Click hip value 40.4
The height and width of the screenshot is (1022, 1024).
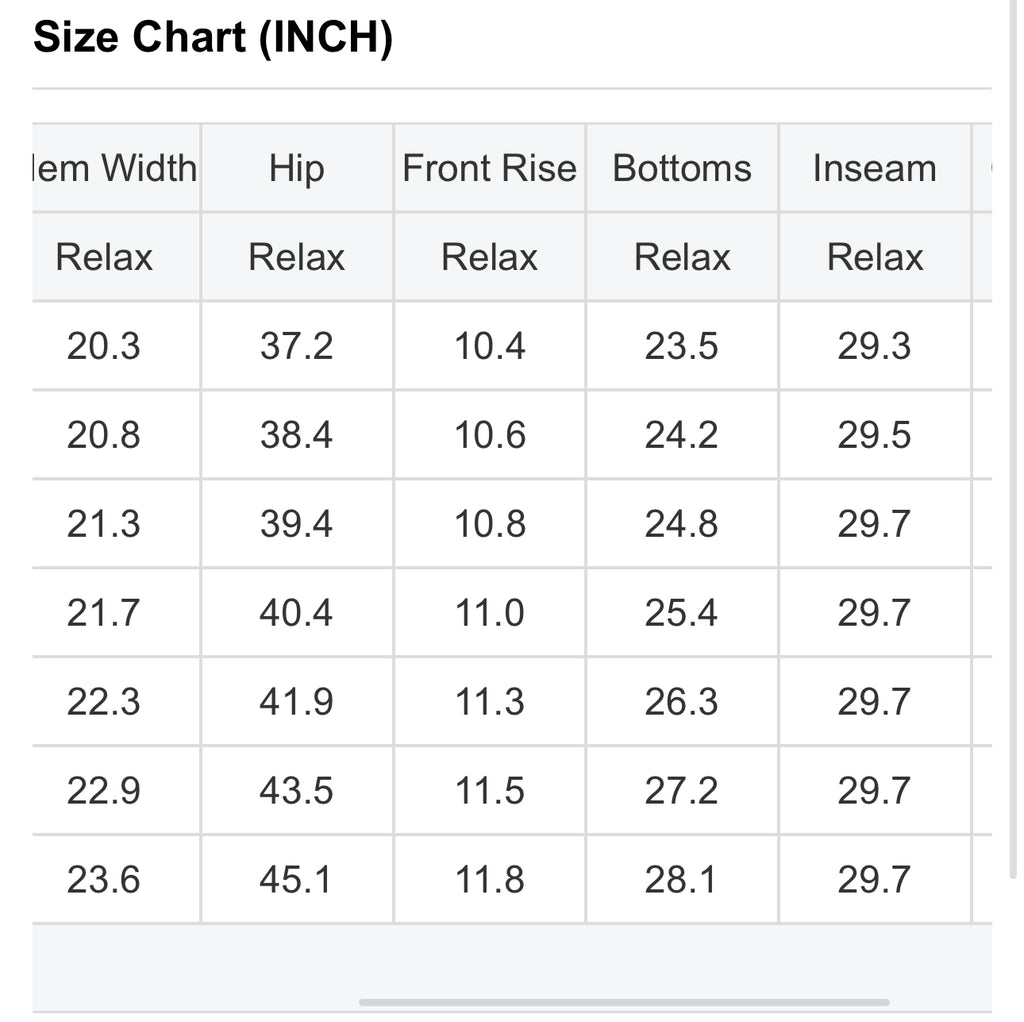click(x=296, y=612)
